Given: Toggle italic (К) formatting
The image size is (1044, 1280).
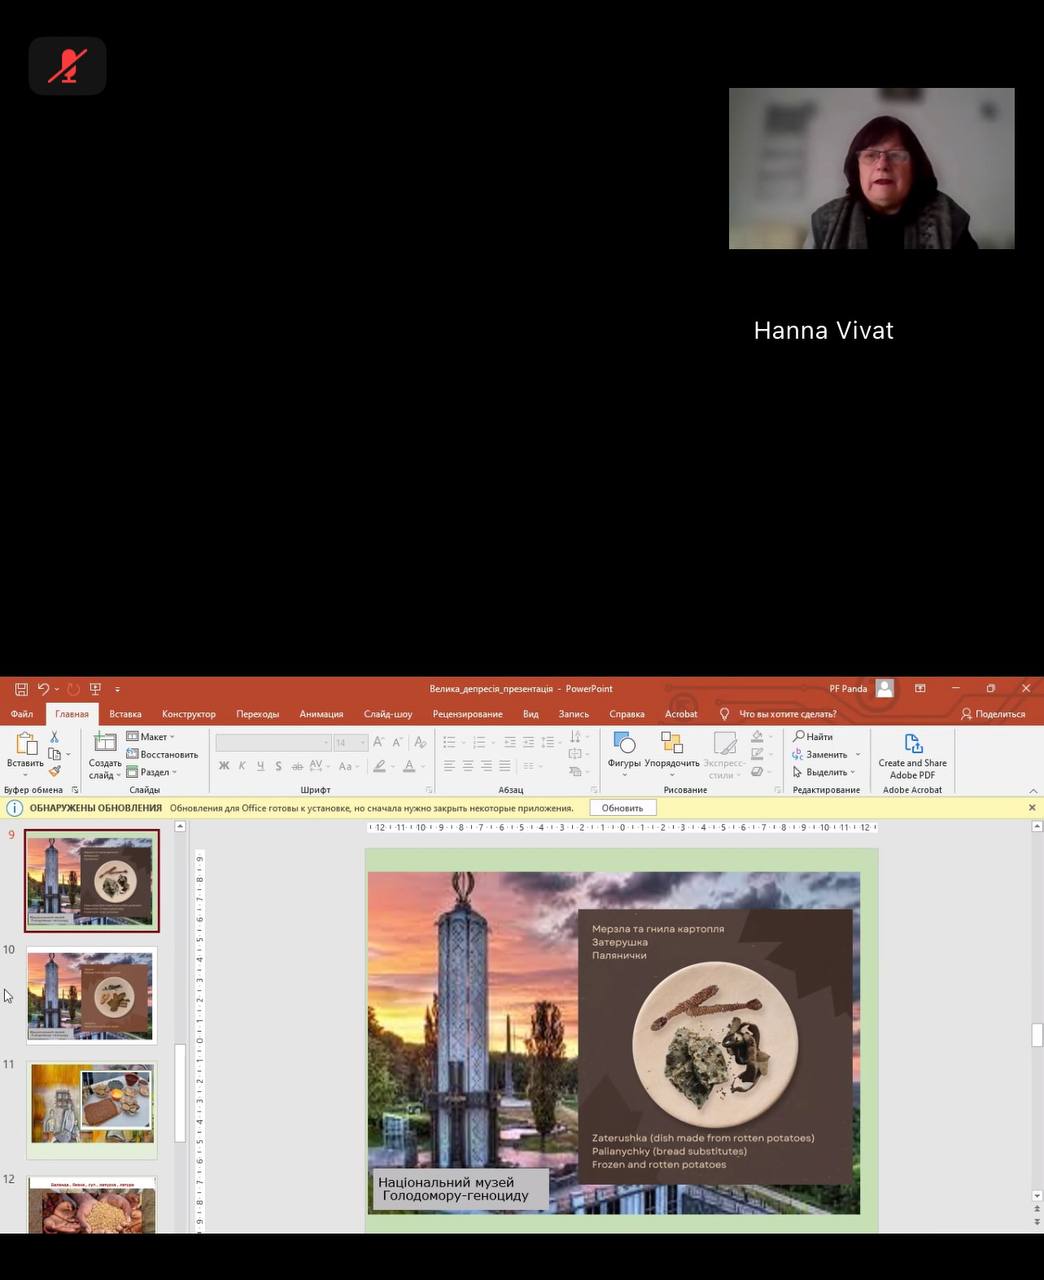Looking at the screenshot, I should 242,766.
